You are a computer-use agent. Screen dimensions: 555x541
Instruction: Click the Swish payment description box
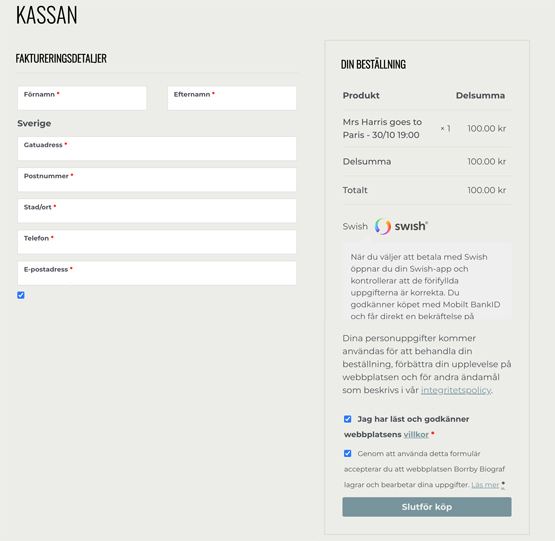pyautogui.click(x=427, y=281)
